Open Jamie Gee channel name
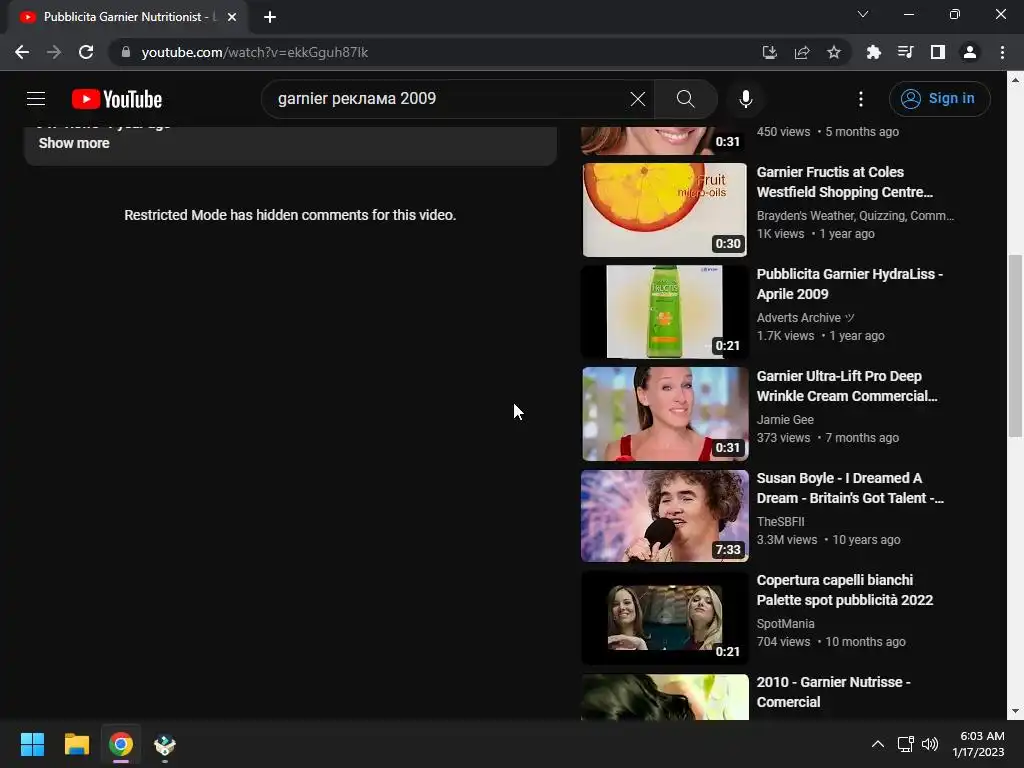The width and height of the screenshot is (1024, 768). 785,419
